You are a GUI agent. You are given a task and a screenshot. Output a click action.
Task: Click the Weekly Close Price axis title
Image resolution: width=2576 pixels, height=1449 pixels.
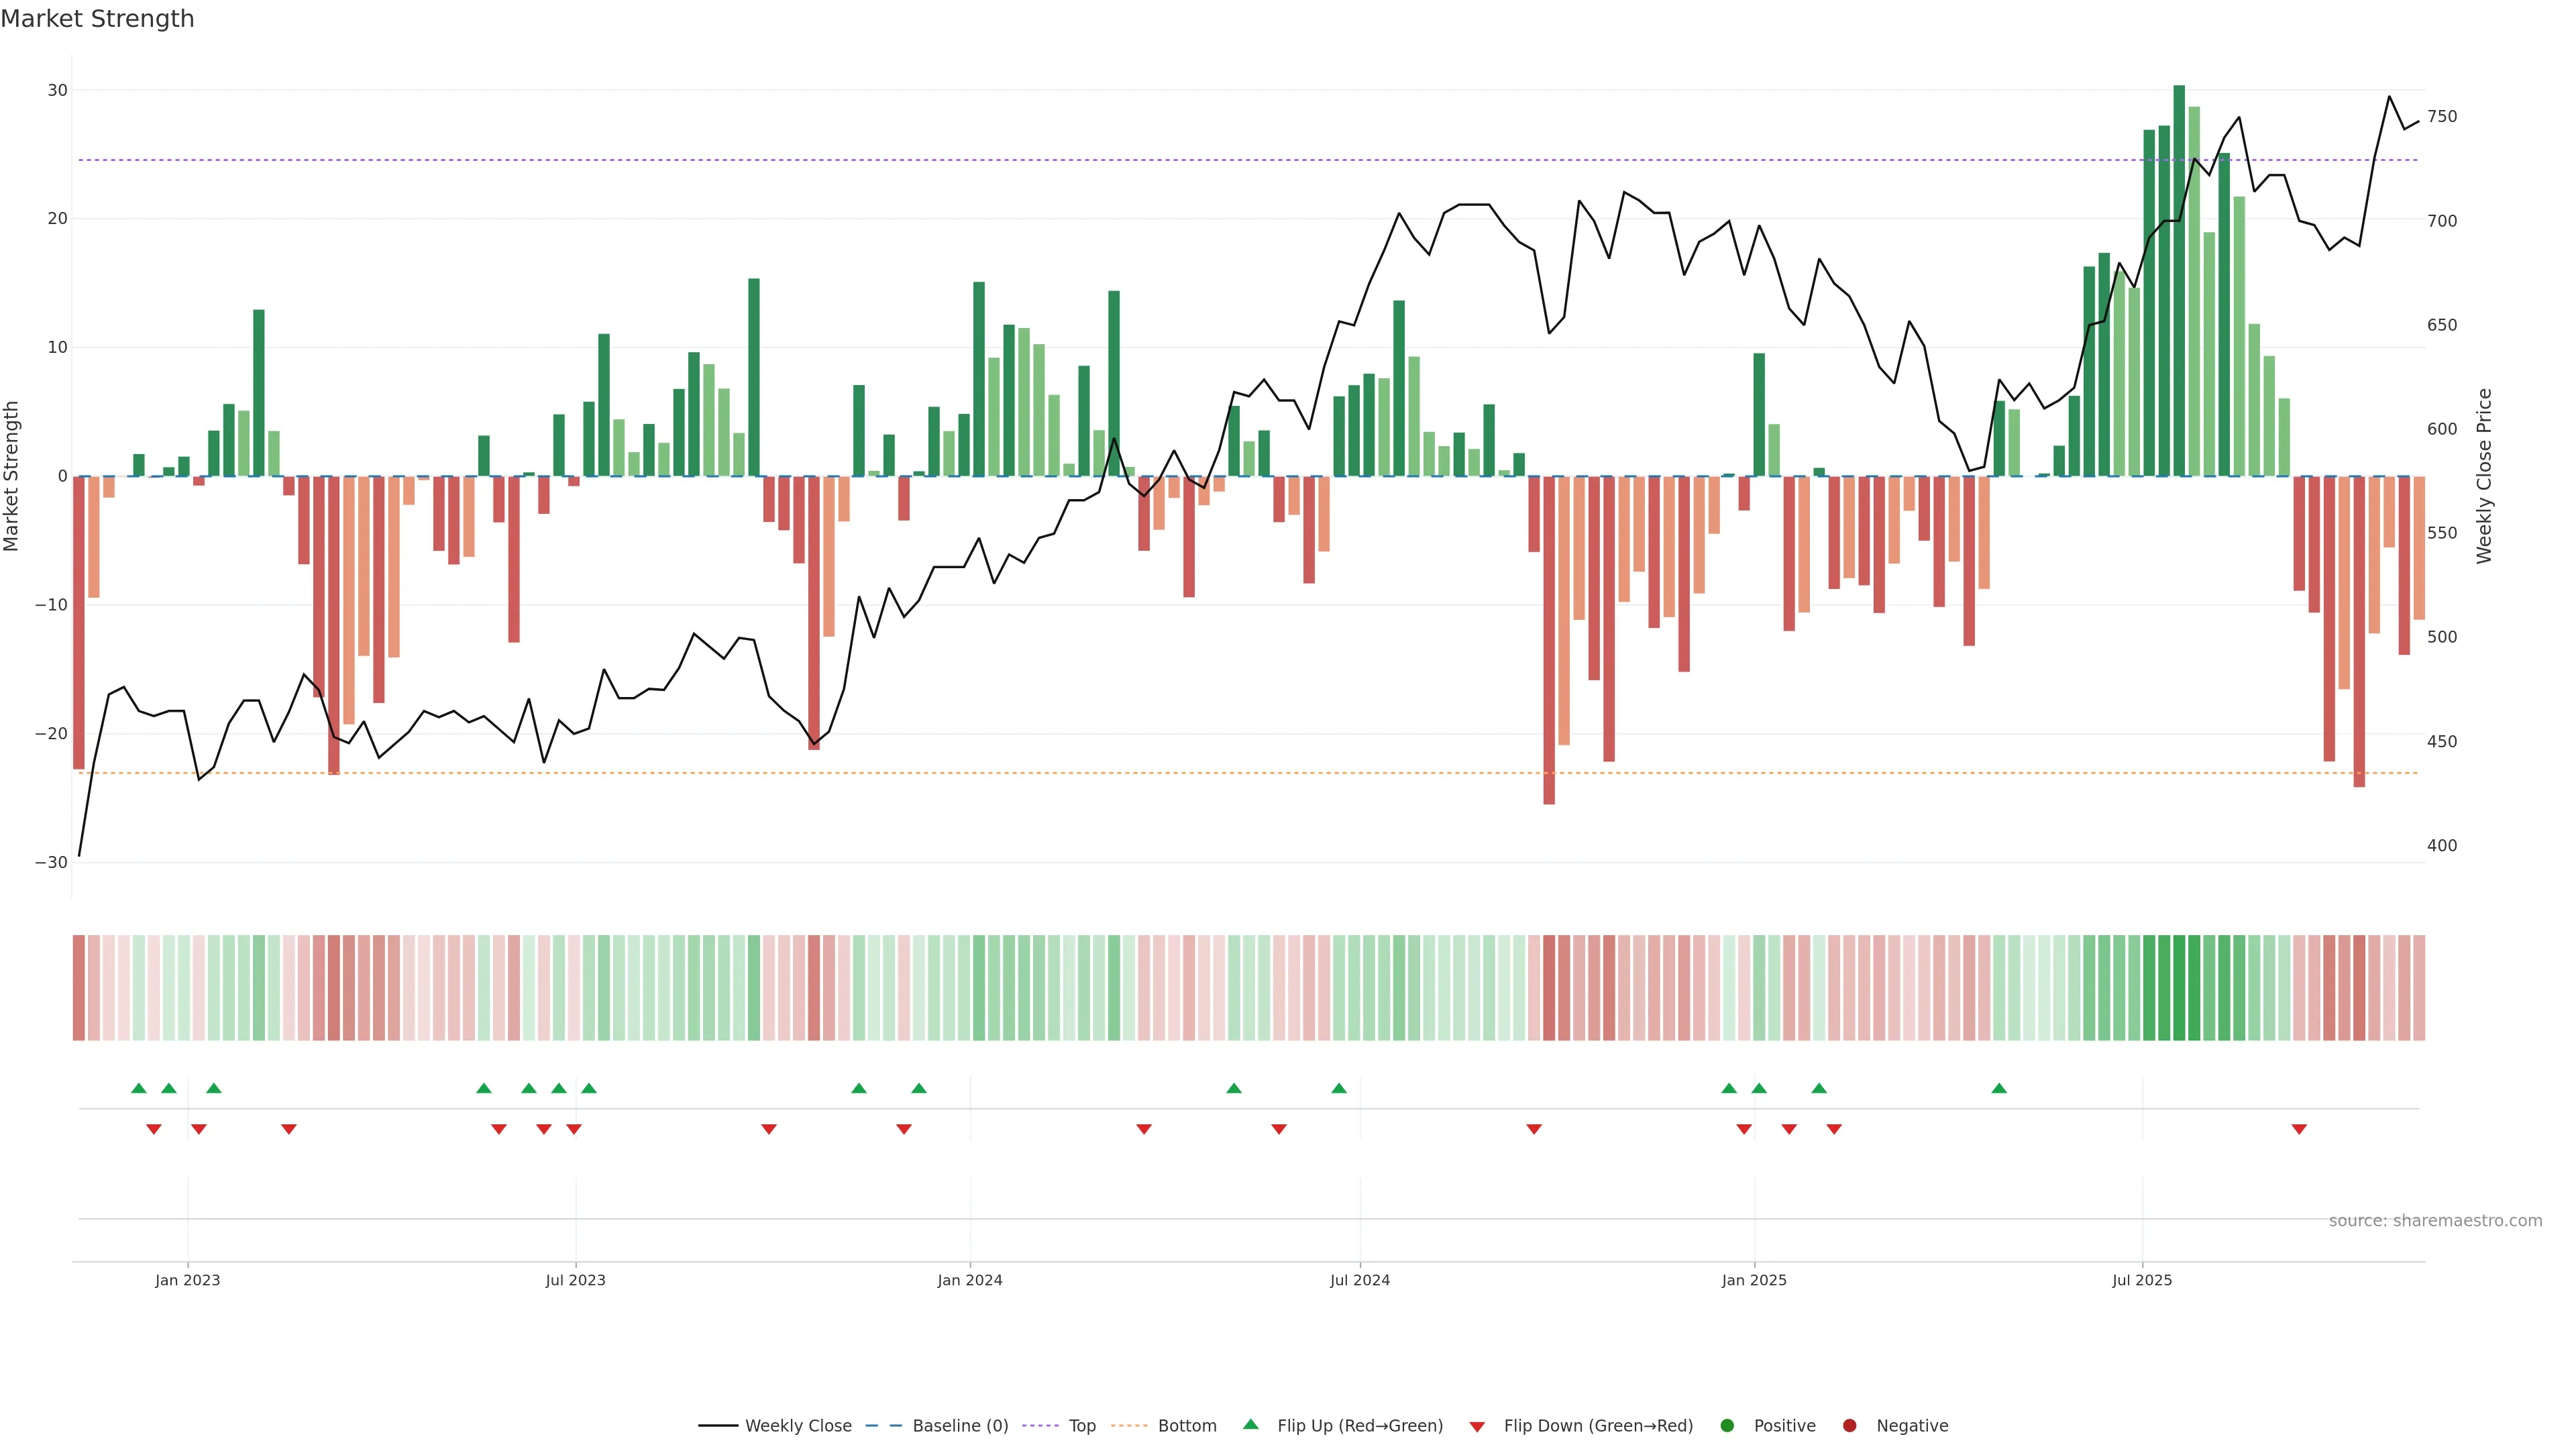2484,476
